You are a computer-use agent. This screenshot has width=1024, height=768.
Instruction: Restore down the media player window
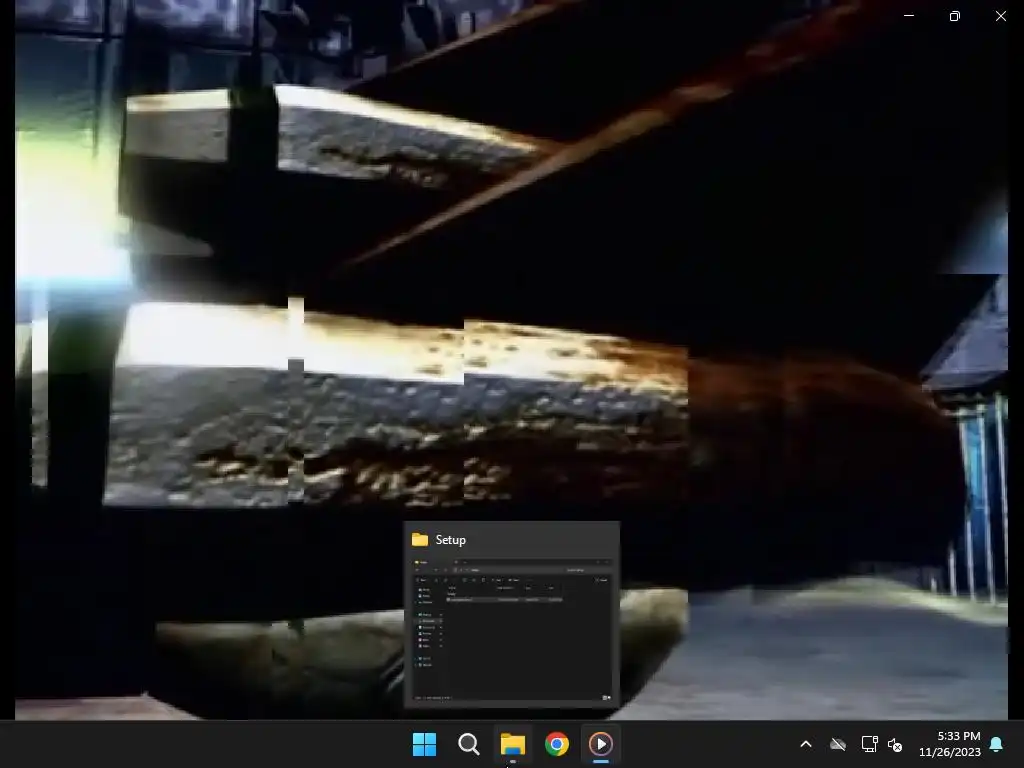955,16
